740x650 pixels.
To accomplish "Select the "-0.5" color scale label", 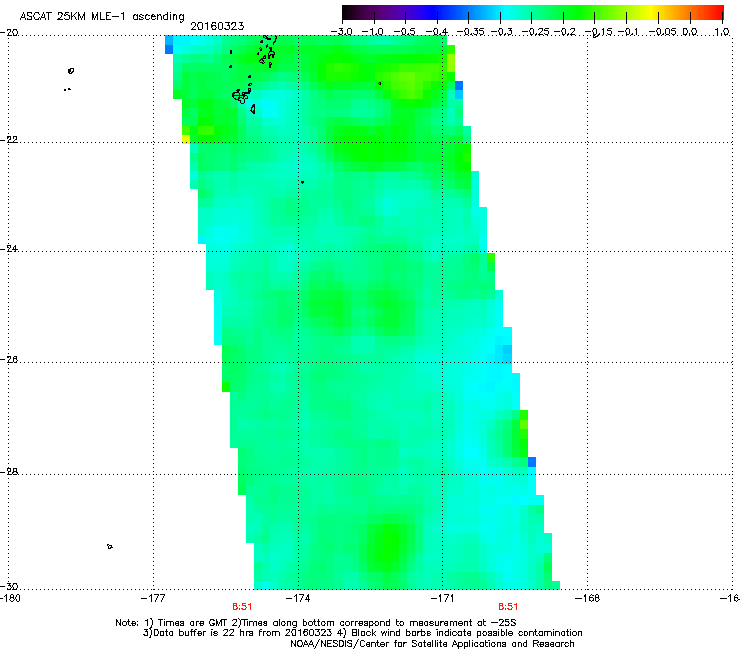I will [x=404, y=32].
